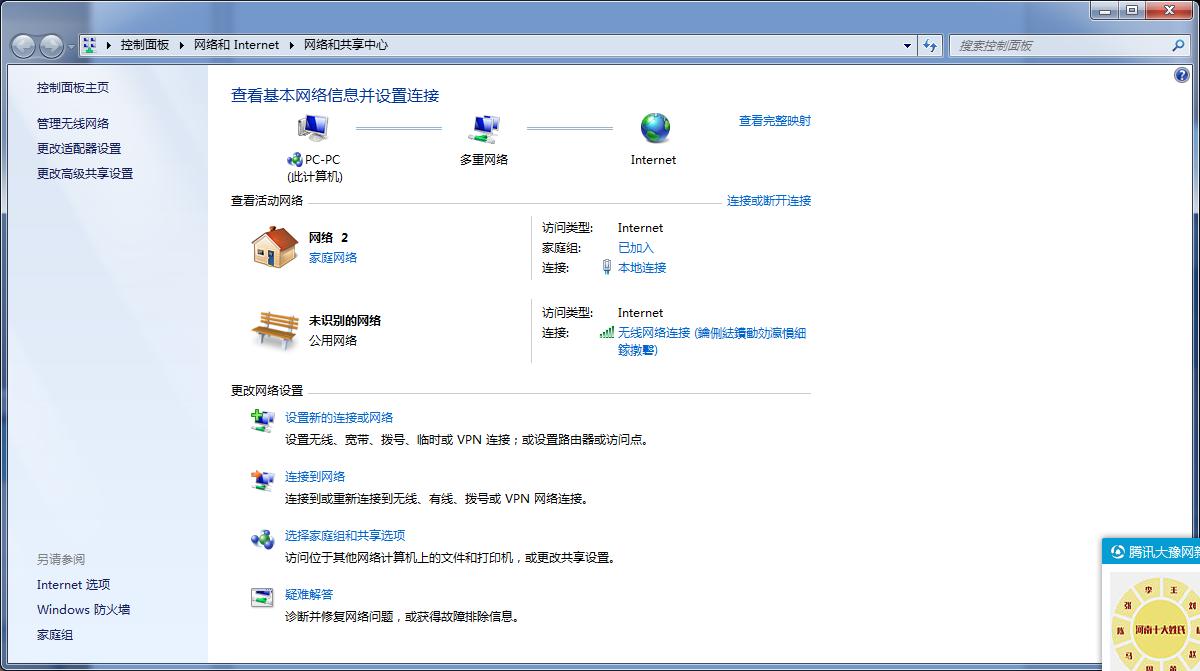Go back with the back arrow button

[24, 46]
